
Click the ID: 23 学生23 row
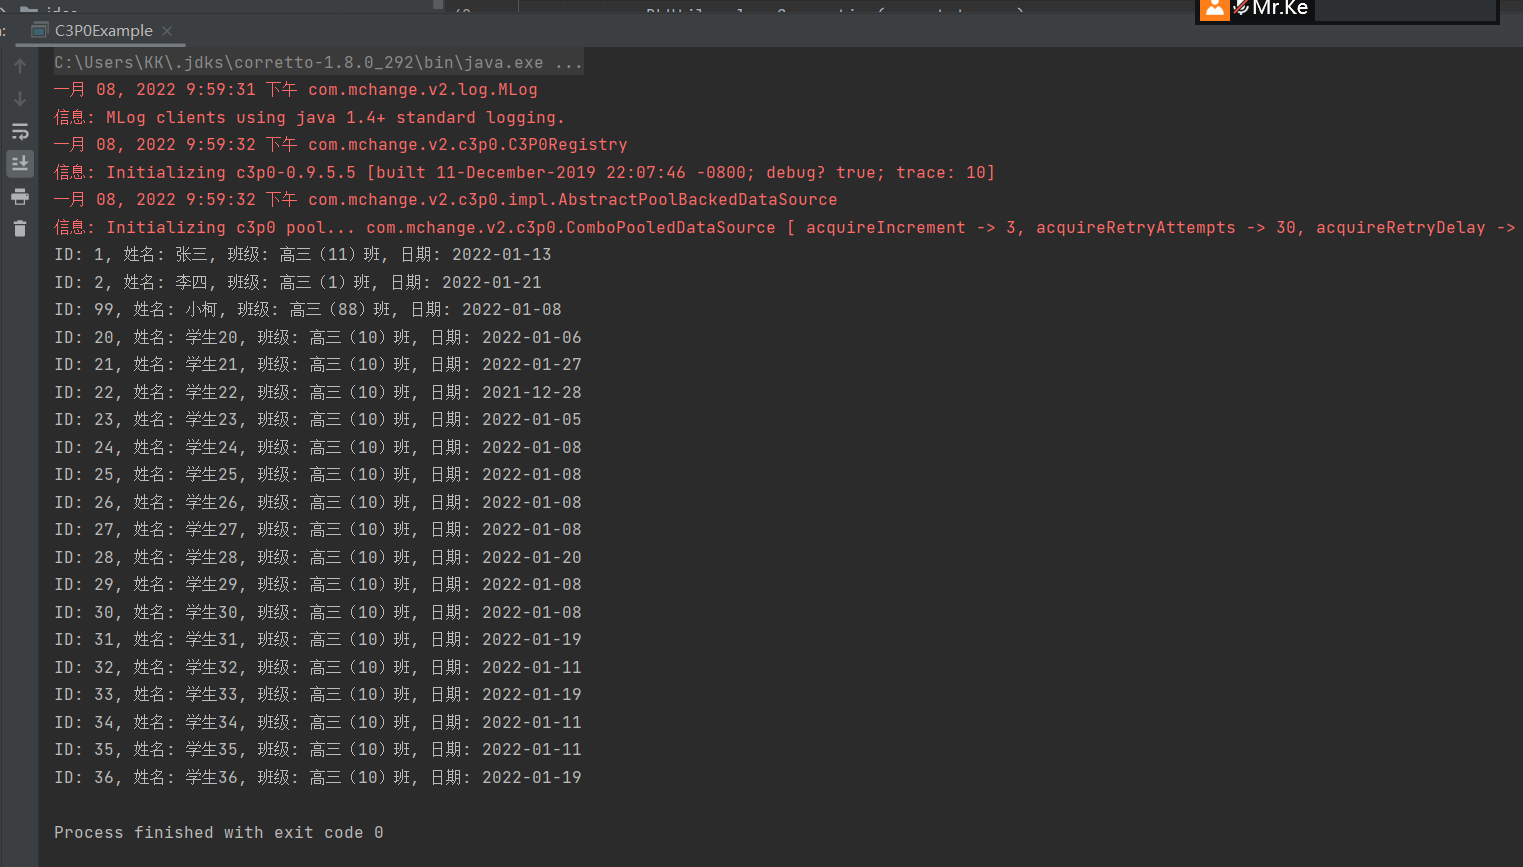318,420
